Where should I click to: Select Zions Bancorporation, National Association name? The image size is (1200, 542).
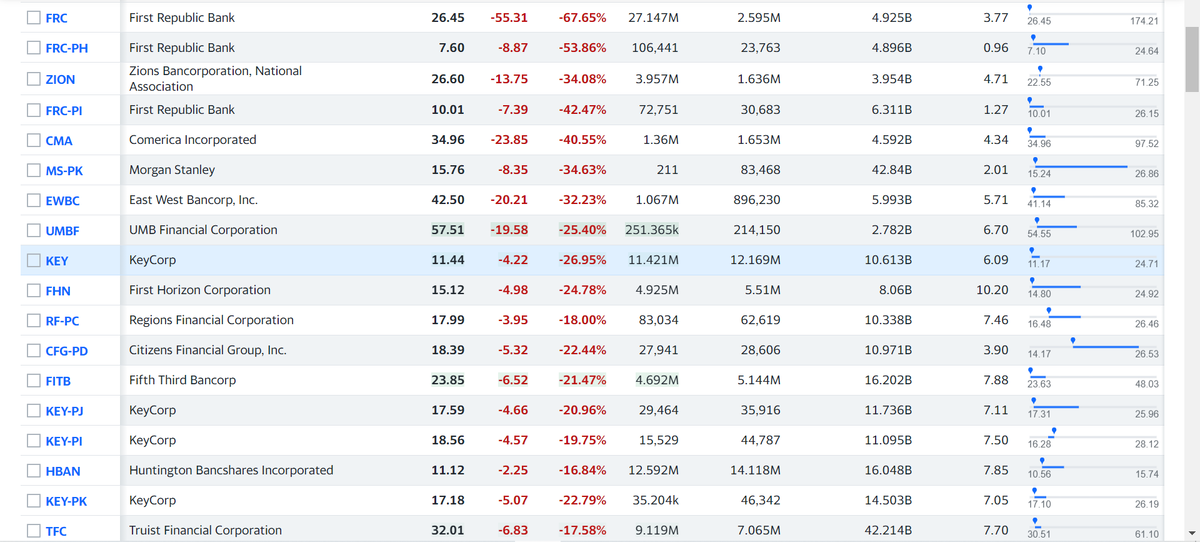215,79
